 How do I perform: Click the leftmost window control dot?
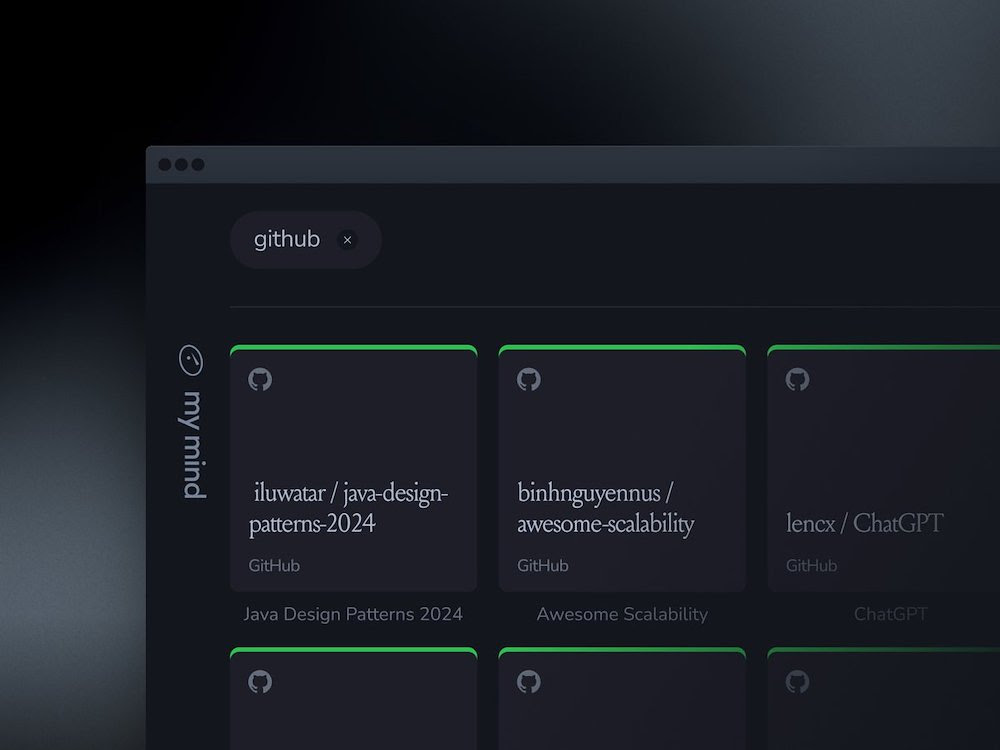tap(165, 165)
